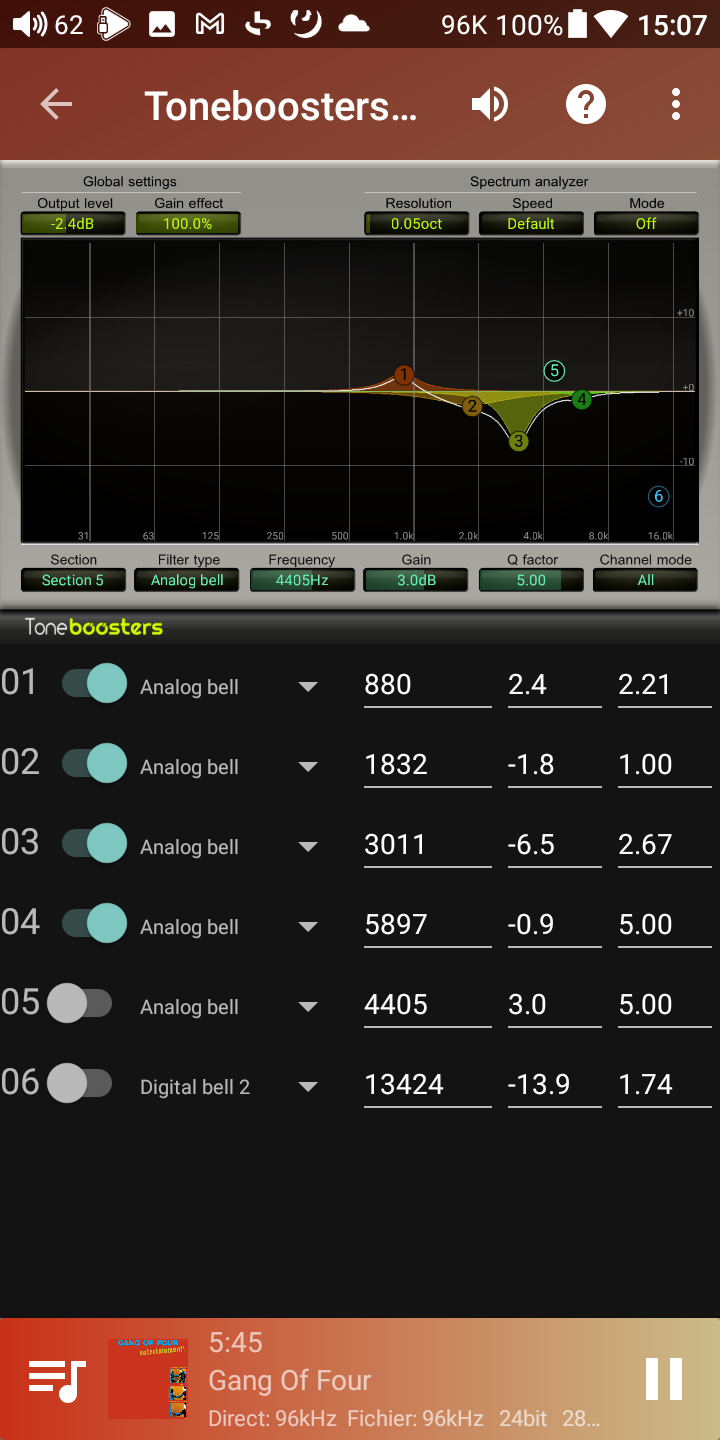The image size is (720, 1440).
Task: Pause playback of Gang Of Four
Action: click(664, 1379)
